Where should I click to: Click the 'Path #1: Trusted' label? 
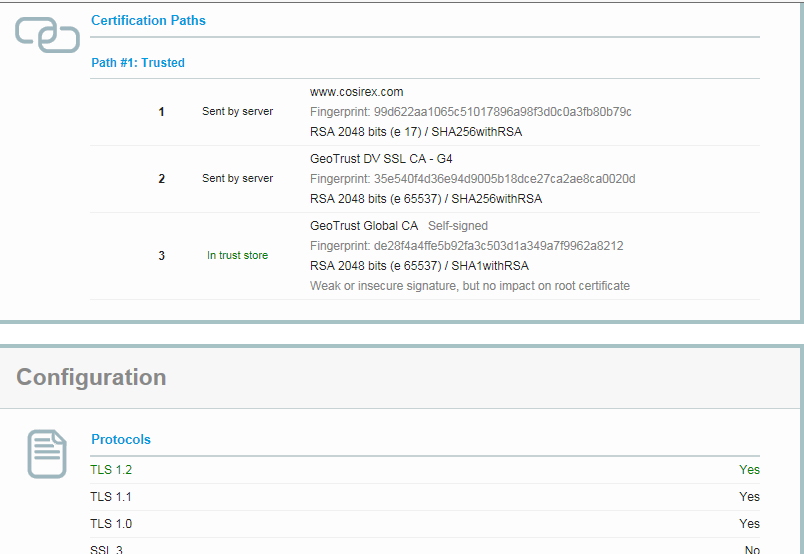(x=138, y=63)
